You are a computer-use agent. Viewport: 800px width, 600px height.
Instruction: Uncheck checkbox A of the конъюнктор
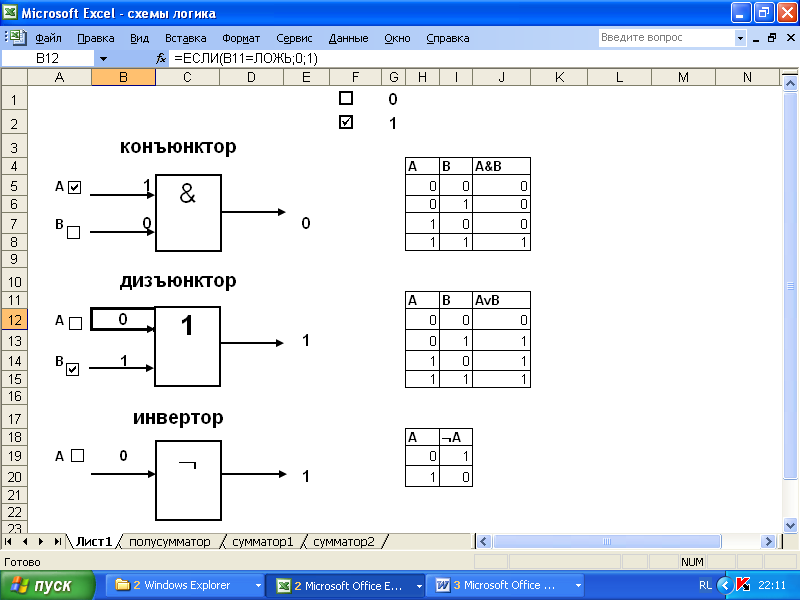point(74,187)
